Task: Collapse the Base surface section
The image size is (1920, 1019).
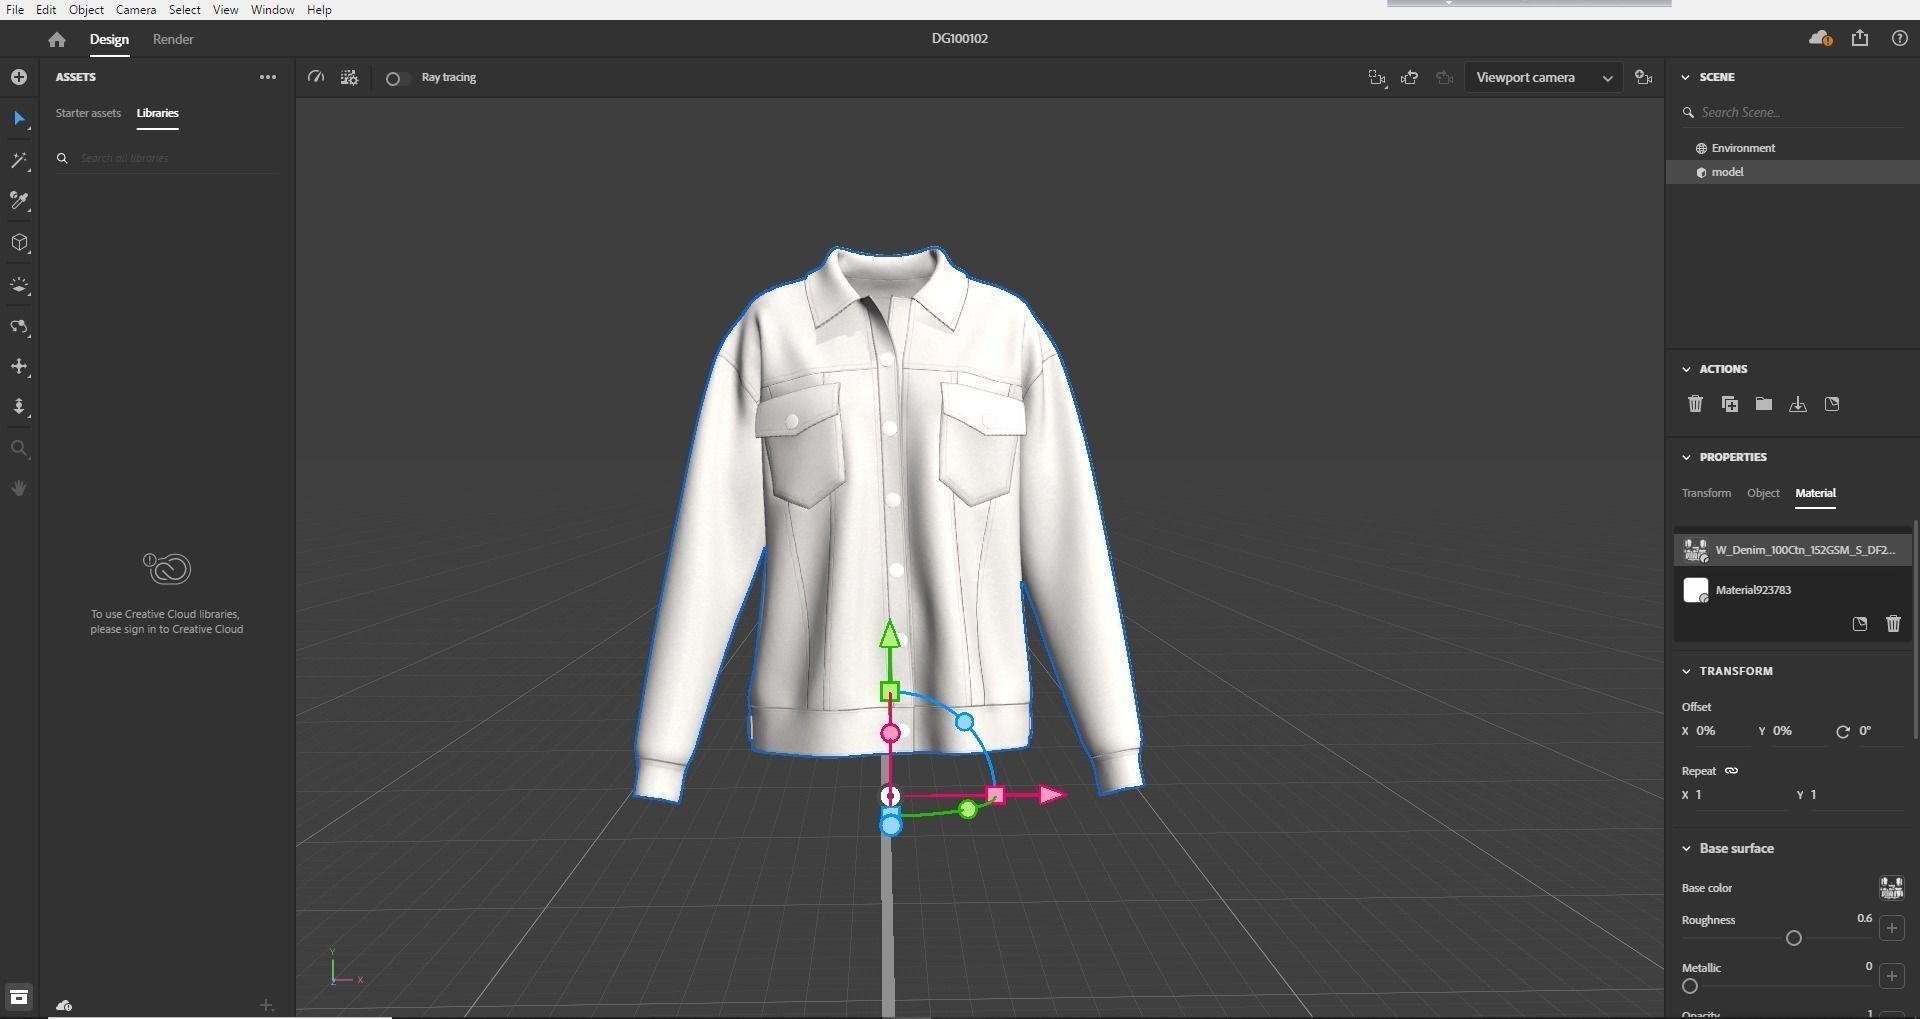Action: (1686, 848)
